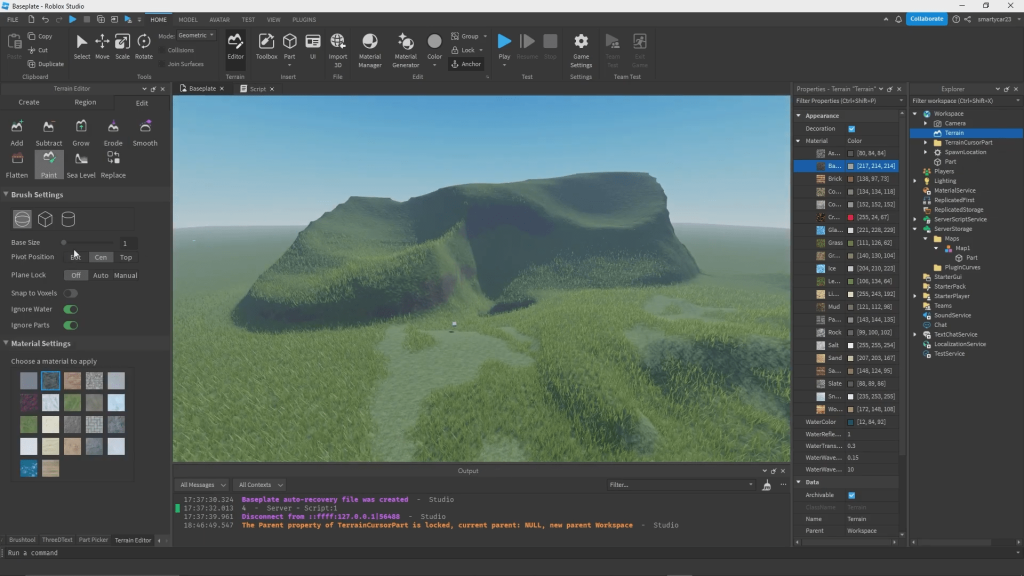Click the Basalt material color swatch

click(850, 167)
